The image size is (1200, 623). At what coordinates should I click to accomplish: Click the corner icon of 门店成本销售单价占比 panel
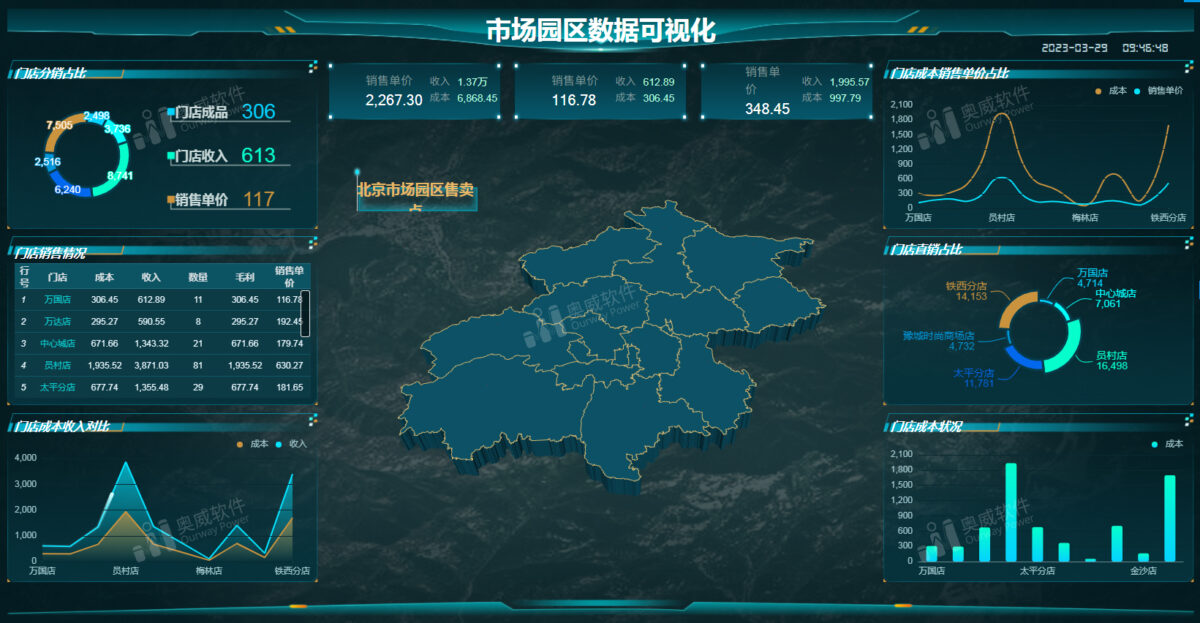tap(1189, 66)
